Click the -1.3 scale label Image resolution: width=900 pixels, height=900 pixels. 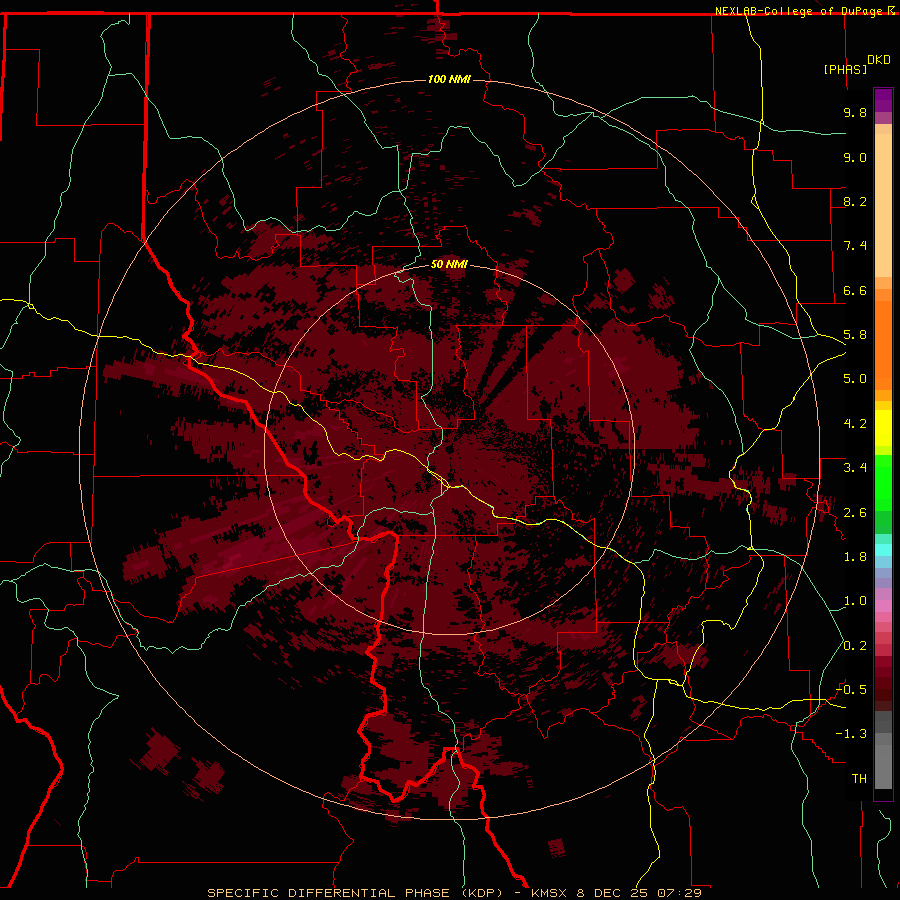pyautogui.click(x=851, y=734)
